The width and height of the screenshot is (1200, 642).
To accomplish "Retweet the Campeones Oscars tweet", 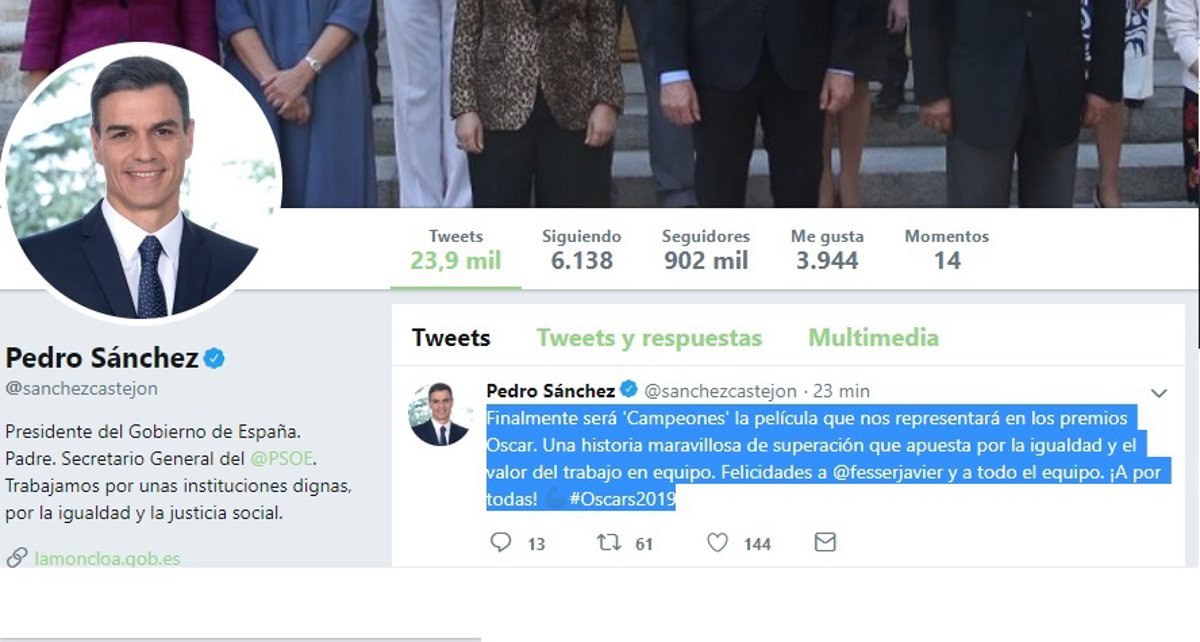I will tap(609, 543).
